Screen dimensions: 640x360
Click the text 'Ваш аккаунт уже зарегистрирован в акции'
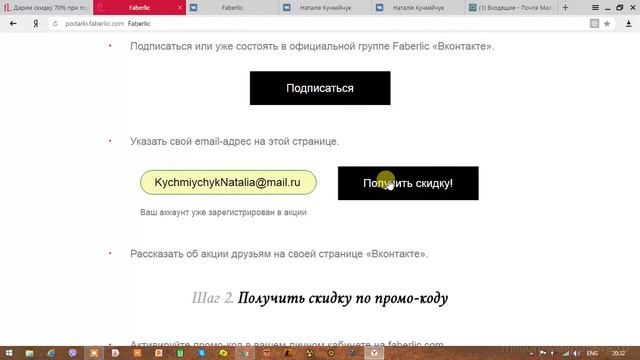coord(223,212)
